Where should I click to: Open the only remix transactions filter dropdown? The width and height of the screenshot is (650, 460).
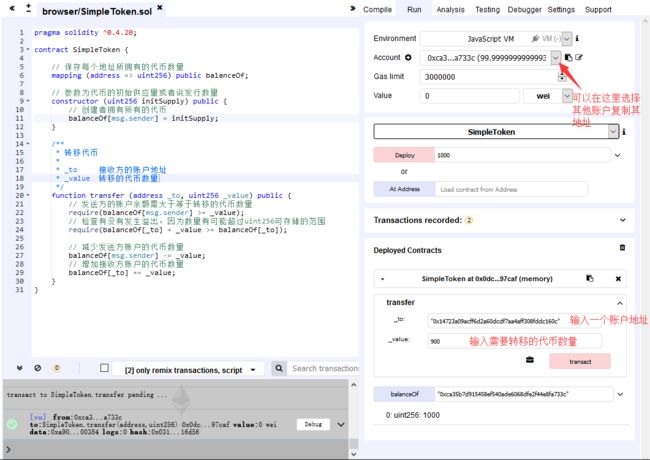pos(189,370)
